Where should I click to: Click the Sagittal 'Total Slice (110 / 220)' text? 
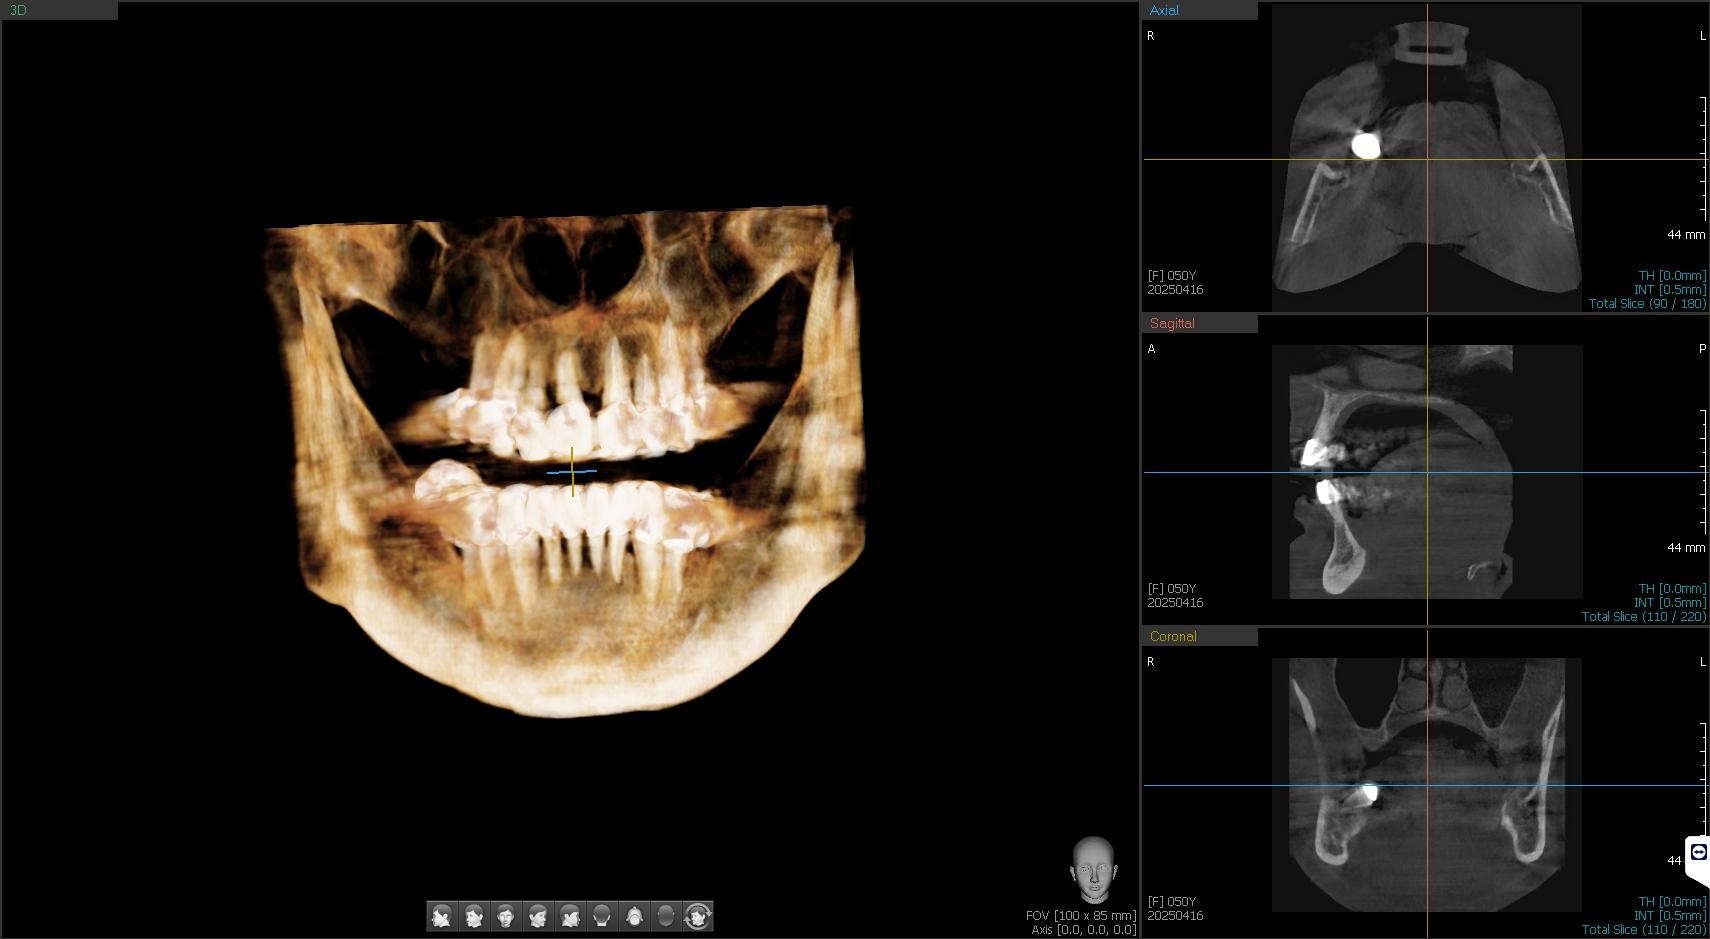1644,617
